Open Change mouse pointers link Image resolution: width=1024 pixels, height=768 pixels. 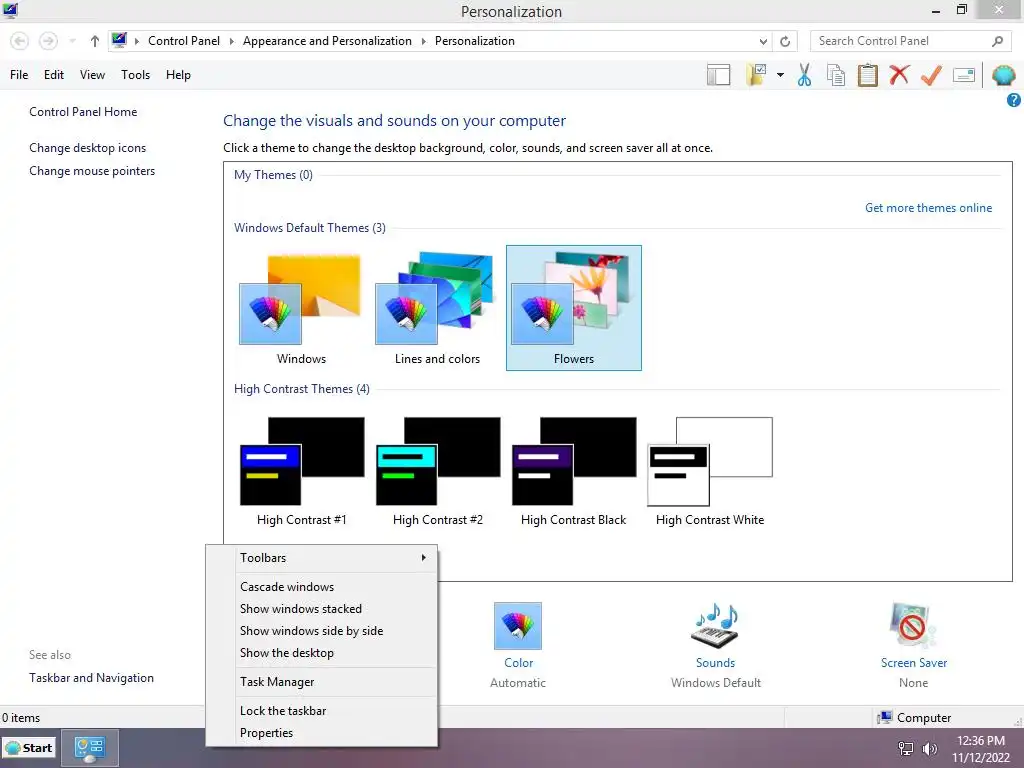click(x=92, y=171)
